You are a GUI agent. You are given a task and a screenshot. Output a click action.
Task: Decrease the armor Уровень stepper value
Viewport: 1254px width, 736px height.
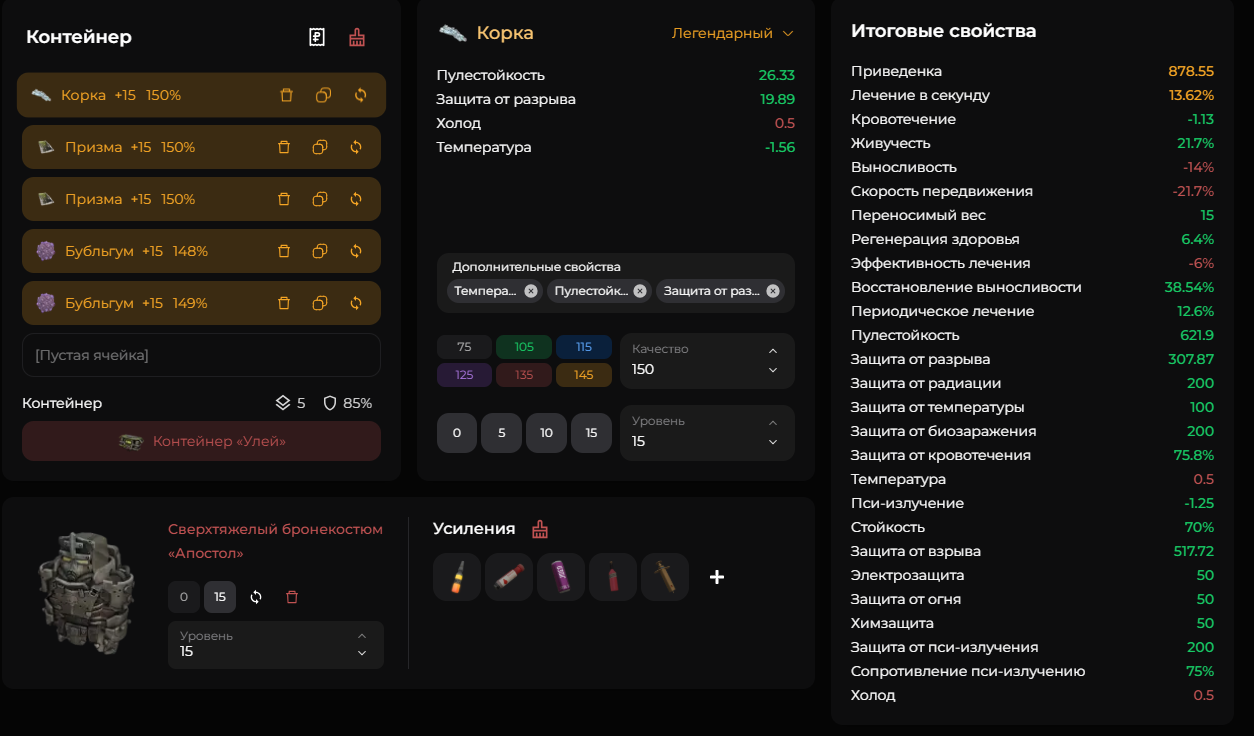[362, 654]
